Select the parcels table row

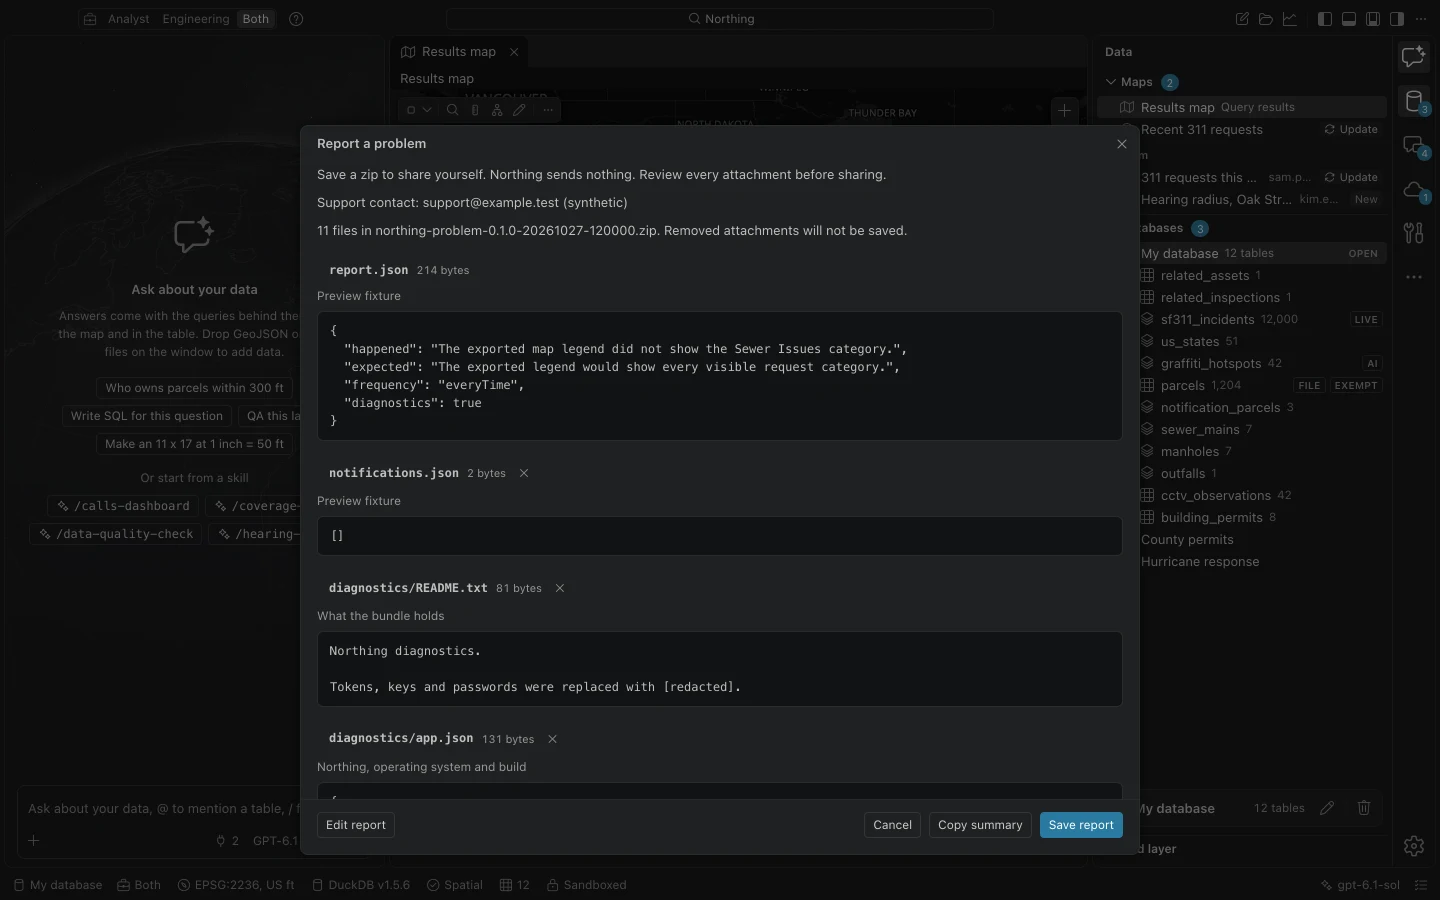(x=1262, y=386)
